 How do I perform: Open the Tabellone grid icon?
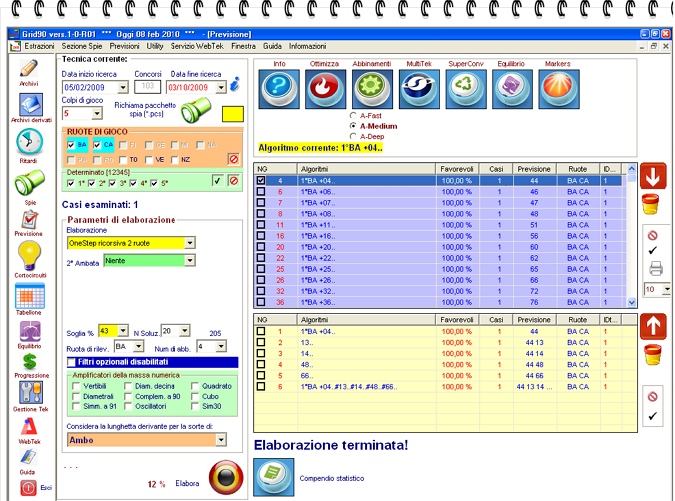[x=30, y=296]
